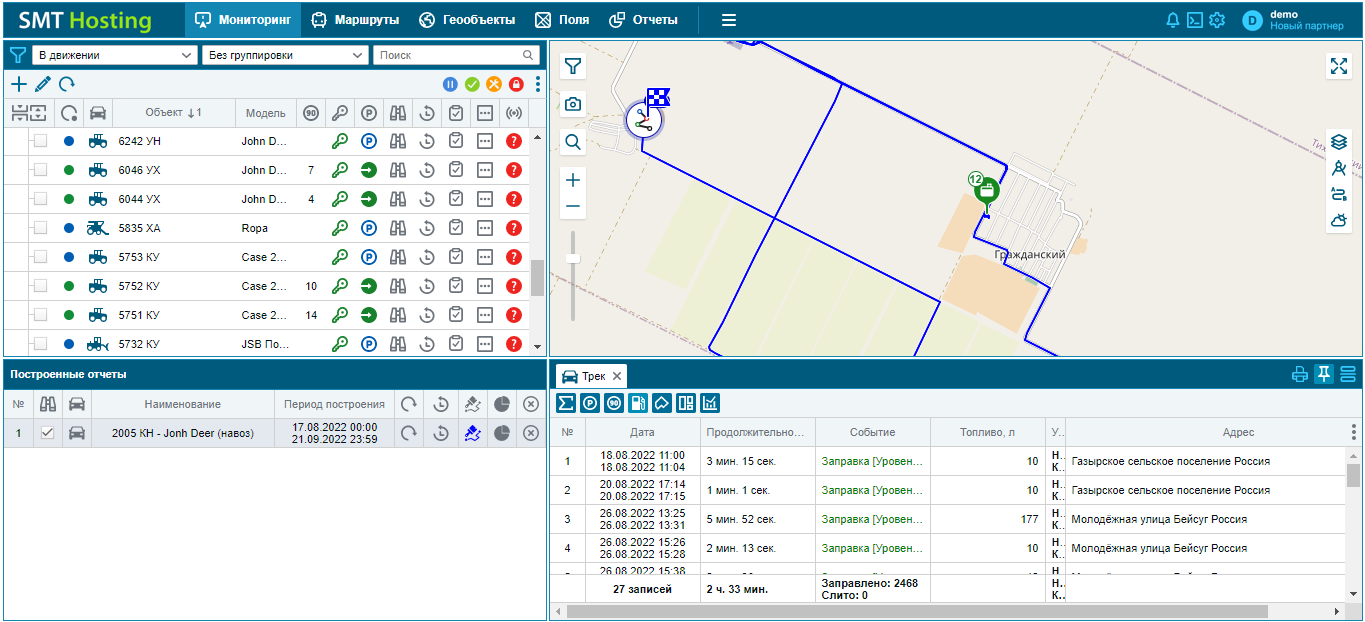Click the binoculars icon for 6044 УХ
This screenshot has width=1365, height=622.
point(397,199)
